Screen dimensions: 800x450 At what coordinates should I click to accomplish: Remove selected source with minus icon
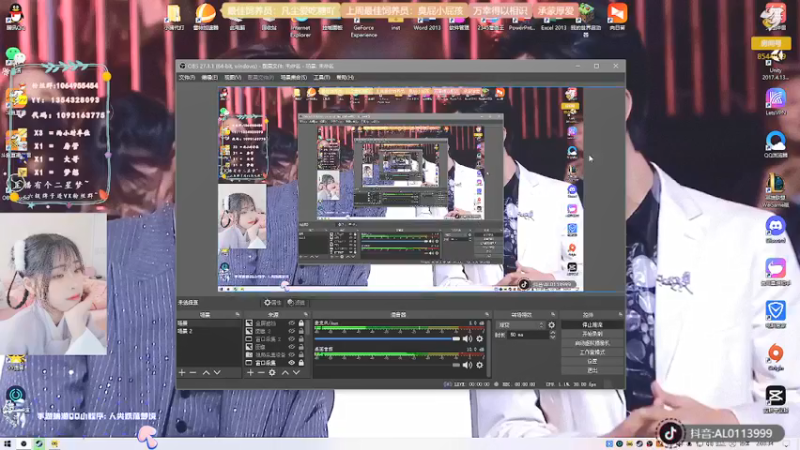click(x=261, y=373)
